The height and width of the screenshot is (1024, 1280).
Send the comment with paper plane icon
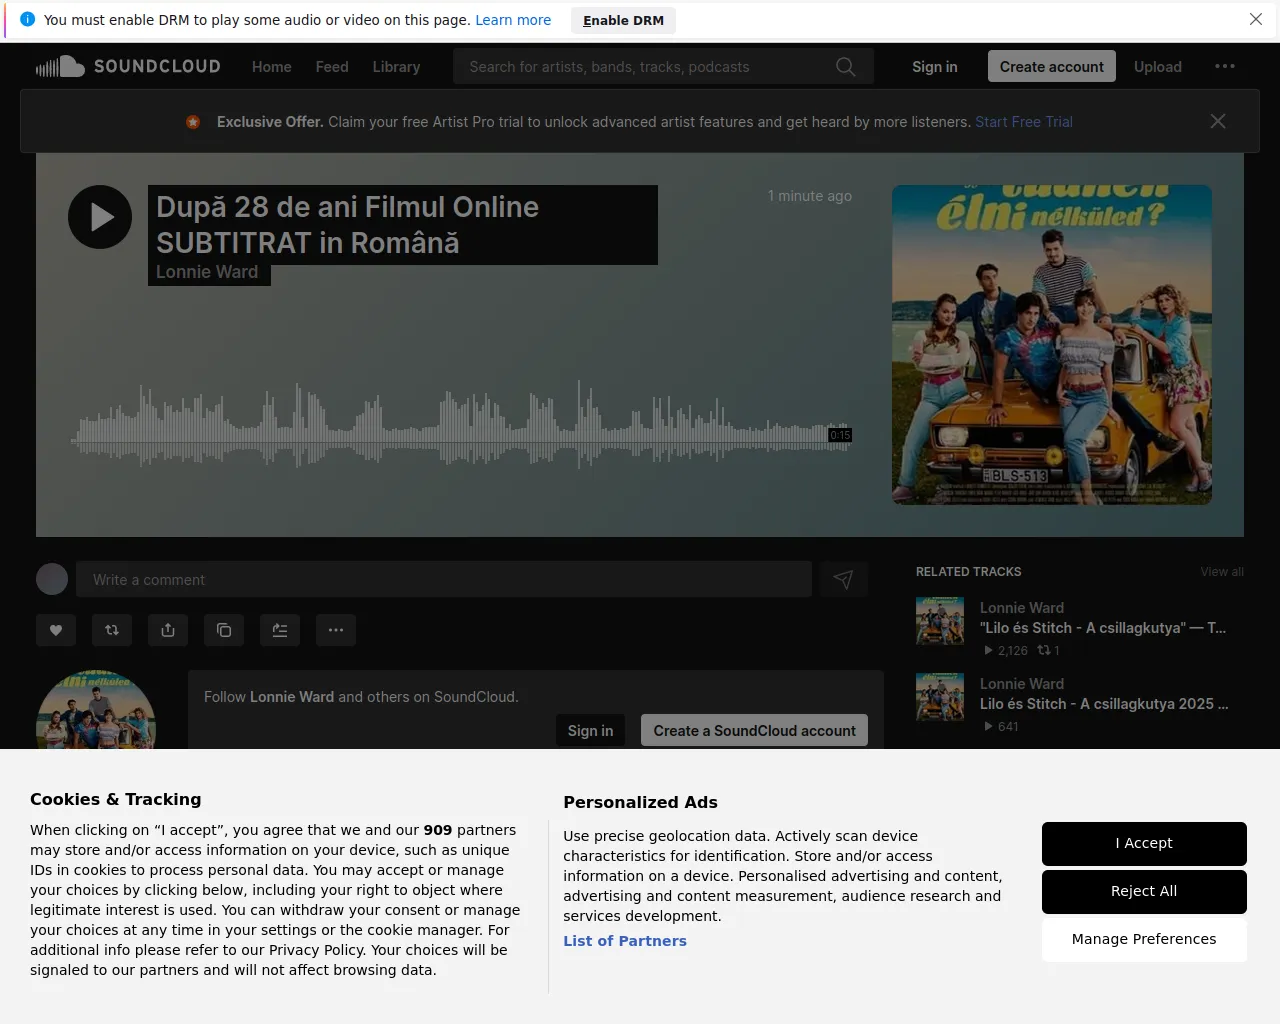[843, 579]
